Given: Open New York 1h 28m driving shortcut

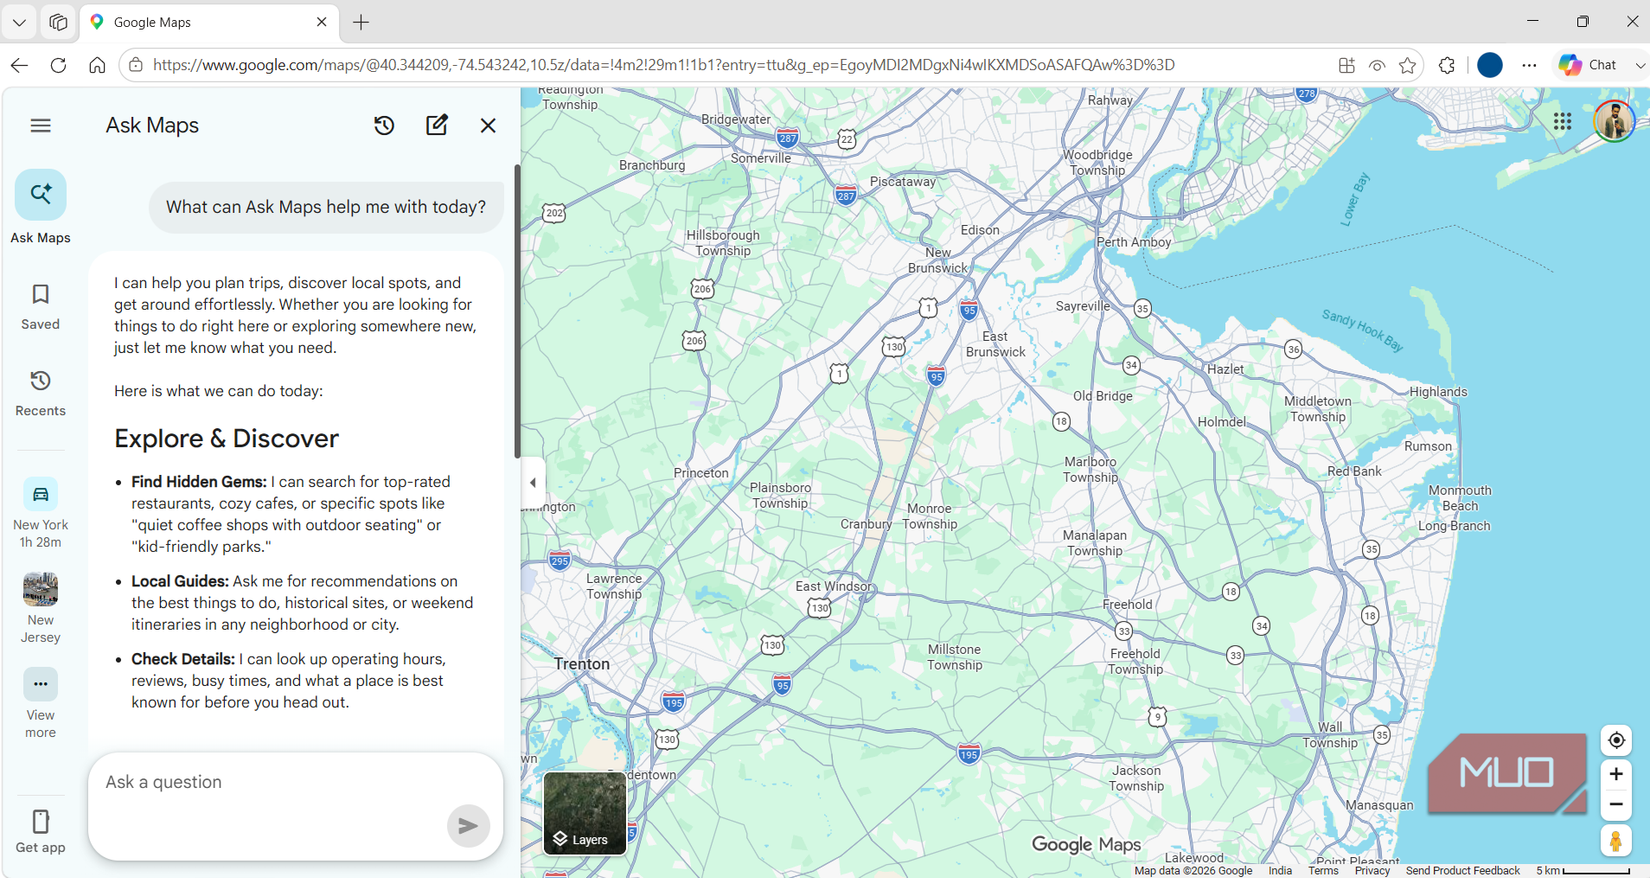Looking at the screenshot, I should tap(40, 514).
